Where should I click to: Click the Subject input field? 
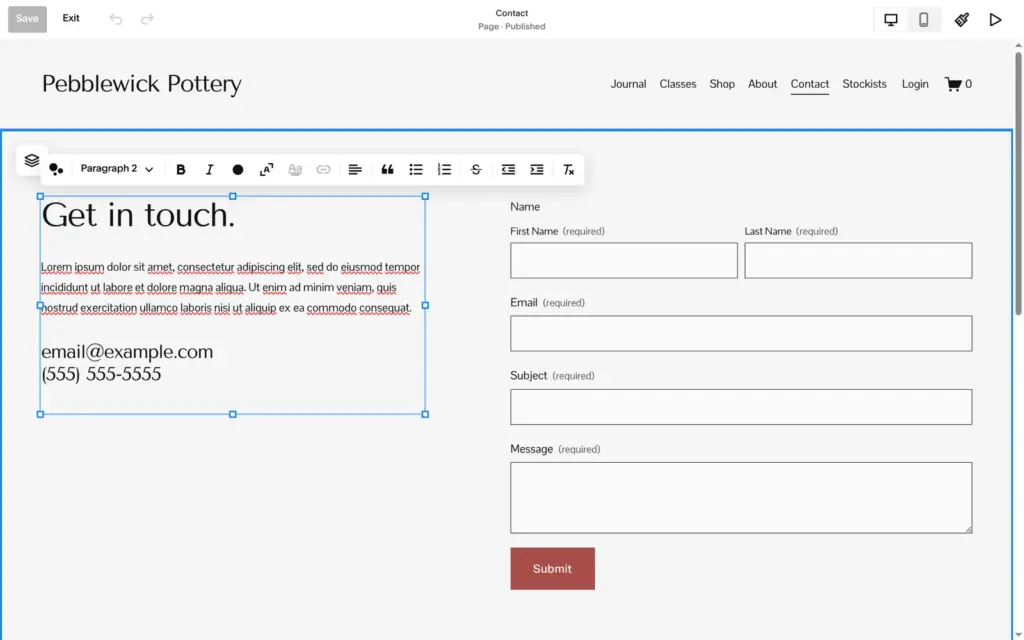tap(741, 407)
